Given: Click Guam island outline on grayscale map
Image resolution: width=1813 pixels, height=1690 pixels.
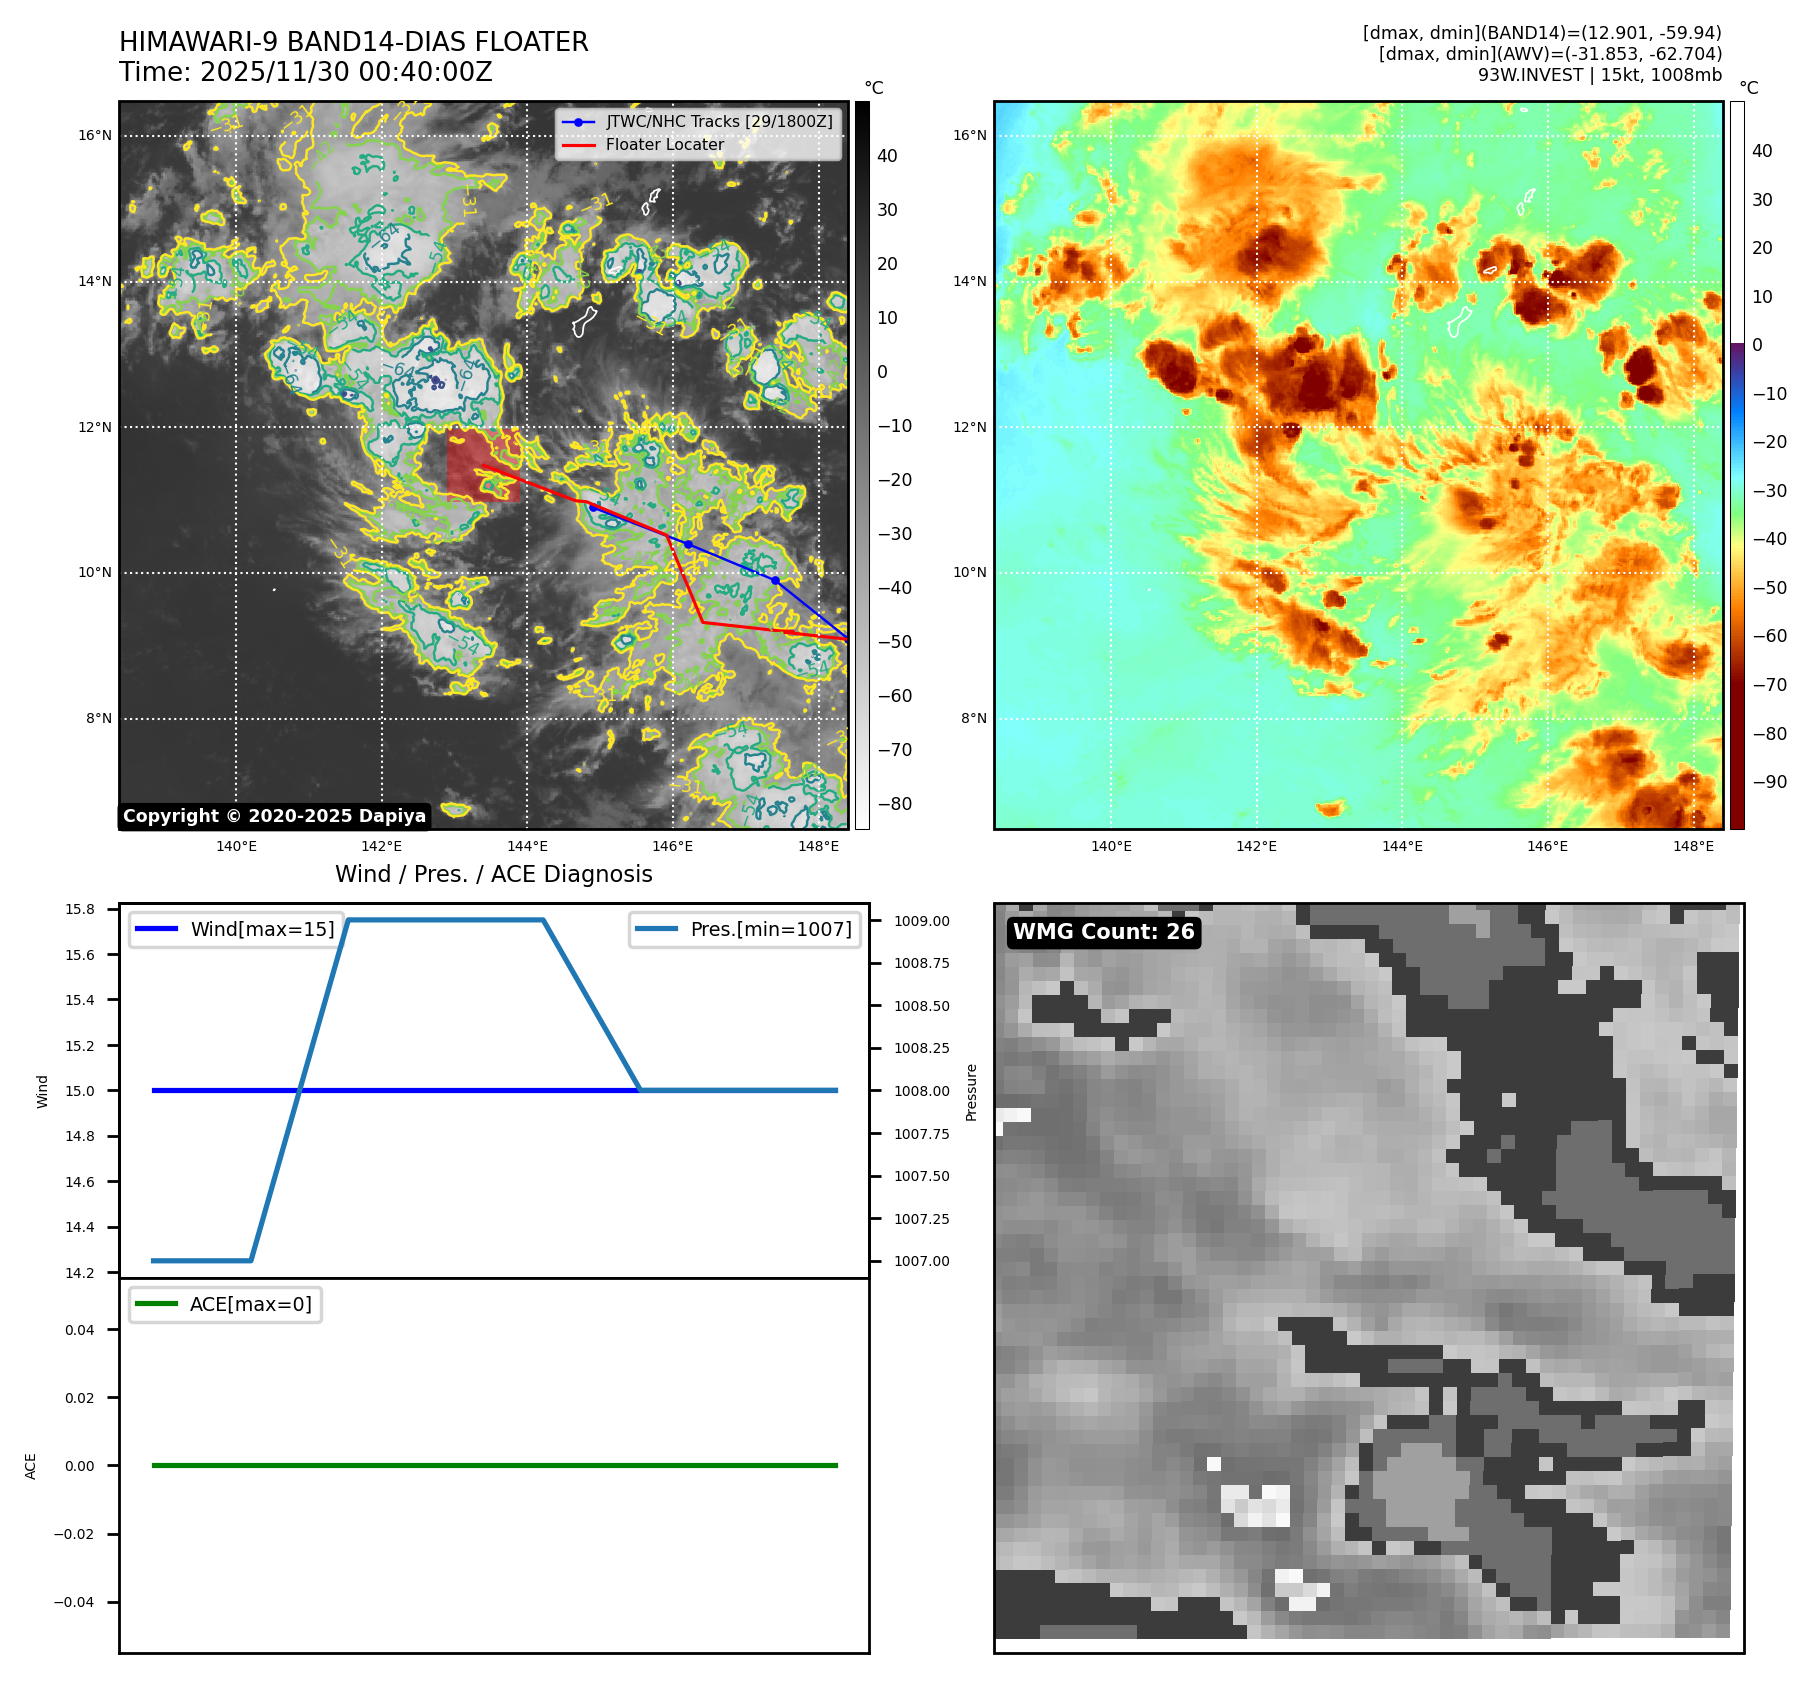Looking at the screenshot, I should click(x=584, y=322).
